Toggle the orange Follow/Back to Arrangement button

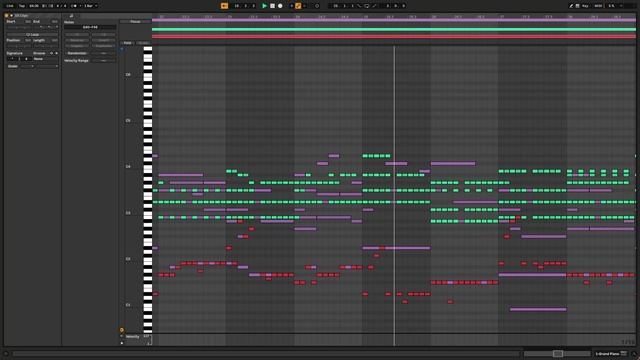coord(224,6)
